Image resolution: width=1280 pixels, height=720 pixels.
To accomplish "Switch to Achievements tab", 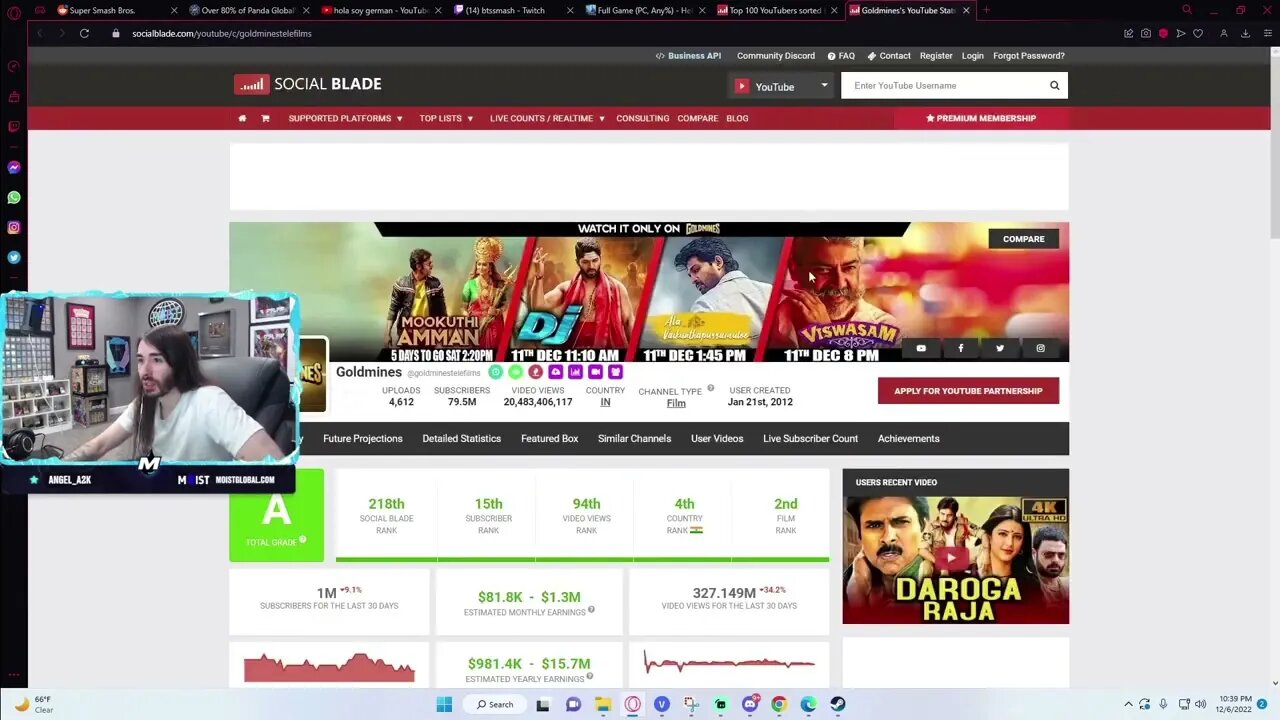I will click(x=908, y=438).
